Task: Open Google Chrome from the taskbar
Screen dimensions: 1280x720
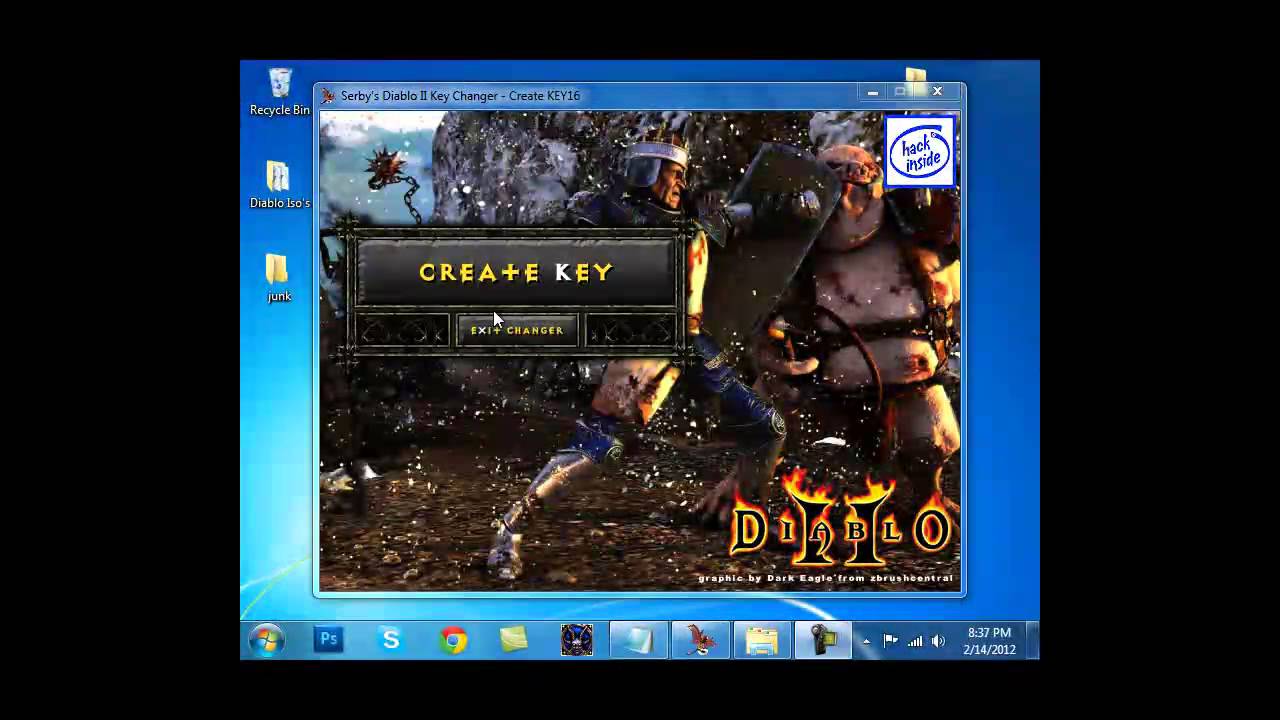Action: (453, 640)
